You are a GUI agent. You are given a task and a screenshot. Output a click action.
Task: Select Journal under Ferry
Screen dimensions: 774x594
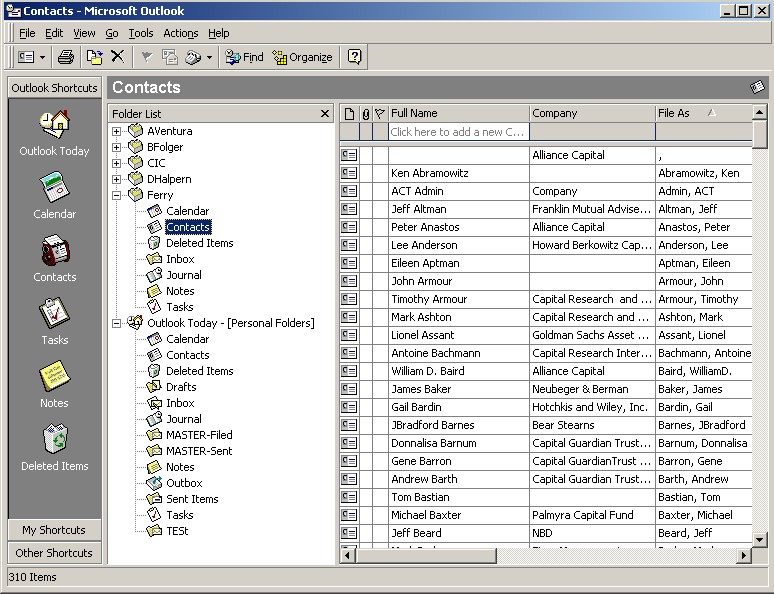point(184,275)
